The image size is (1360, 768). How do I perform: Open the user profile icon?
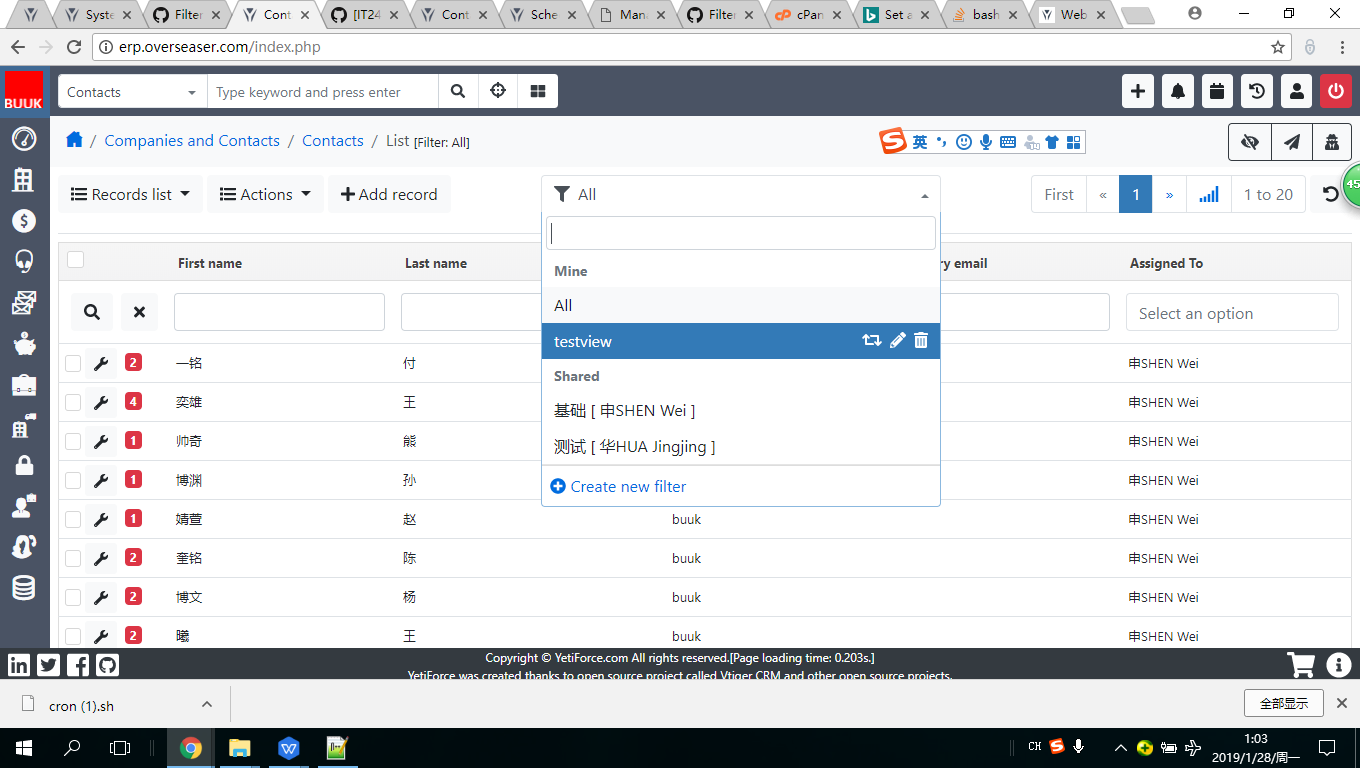[1297, 92]
